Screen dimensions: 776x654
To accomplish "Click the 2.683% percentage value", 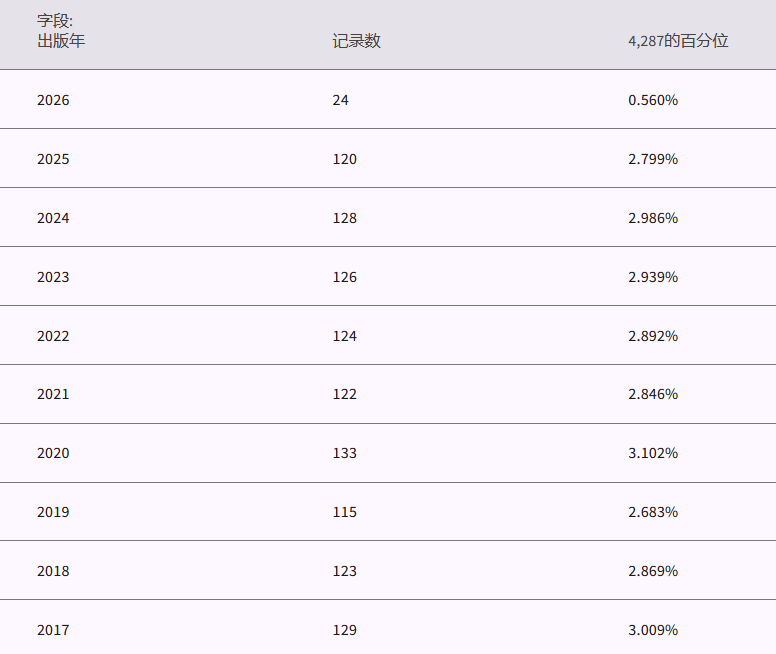I will click(653, 512).
